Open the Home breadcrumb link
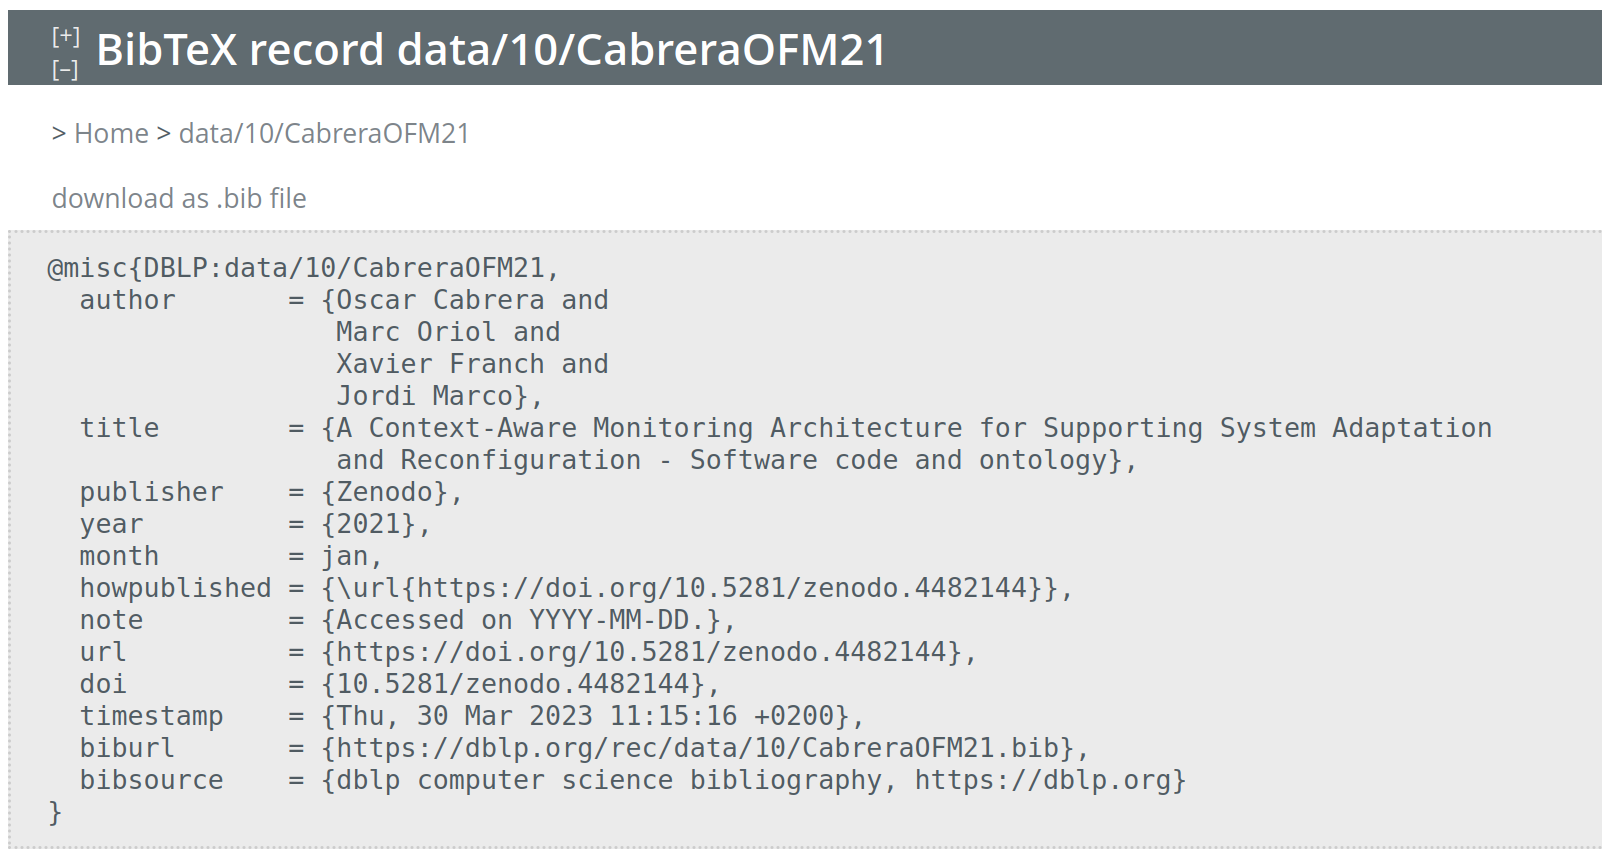Viewport: 1602px width, 859px height. point(110,133)
